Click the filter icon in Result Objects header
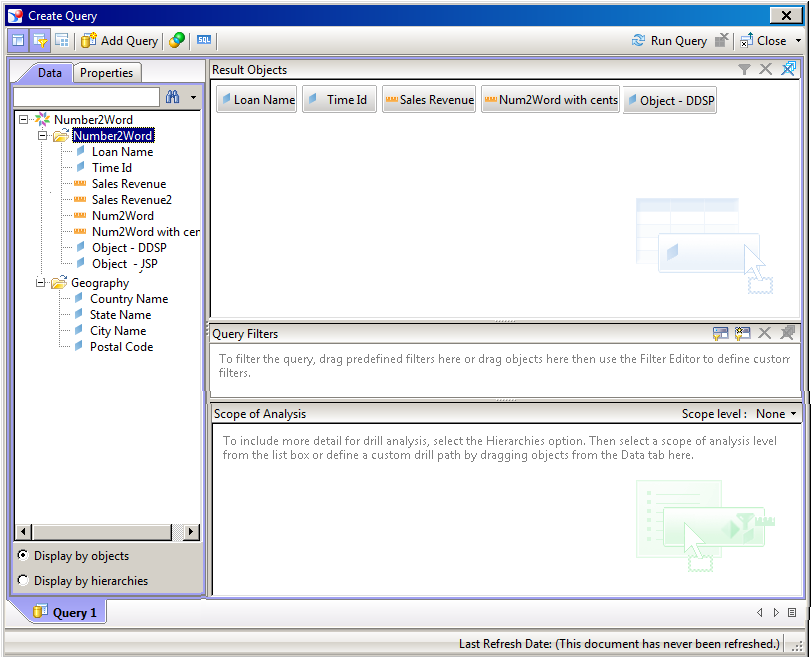 point(744,69)
